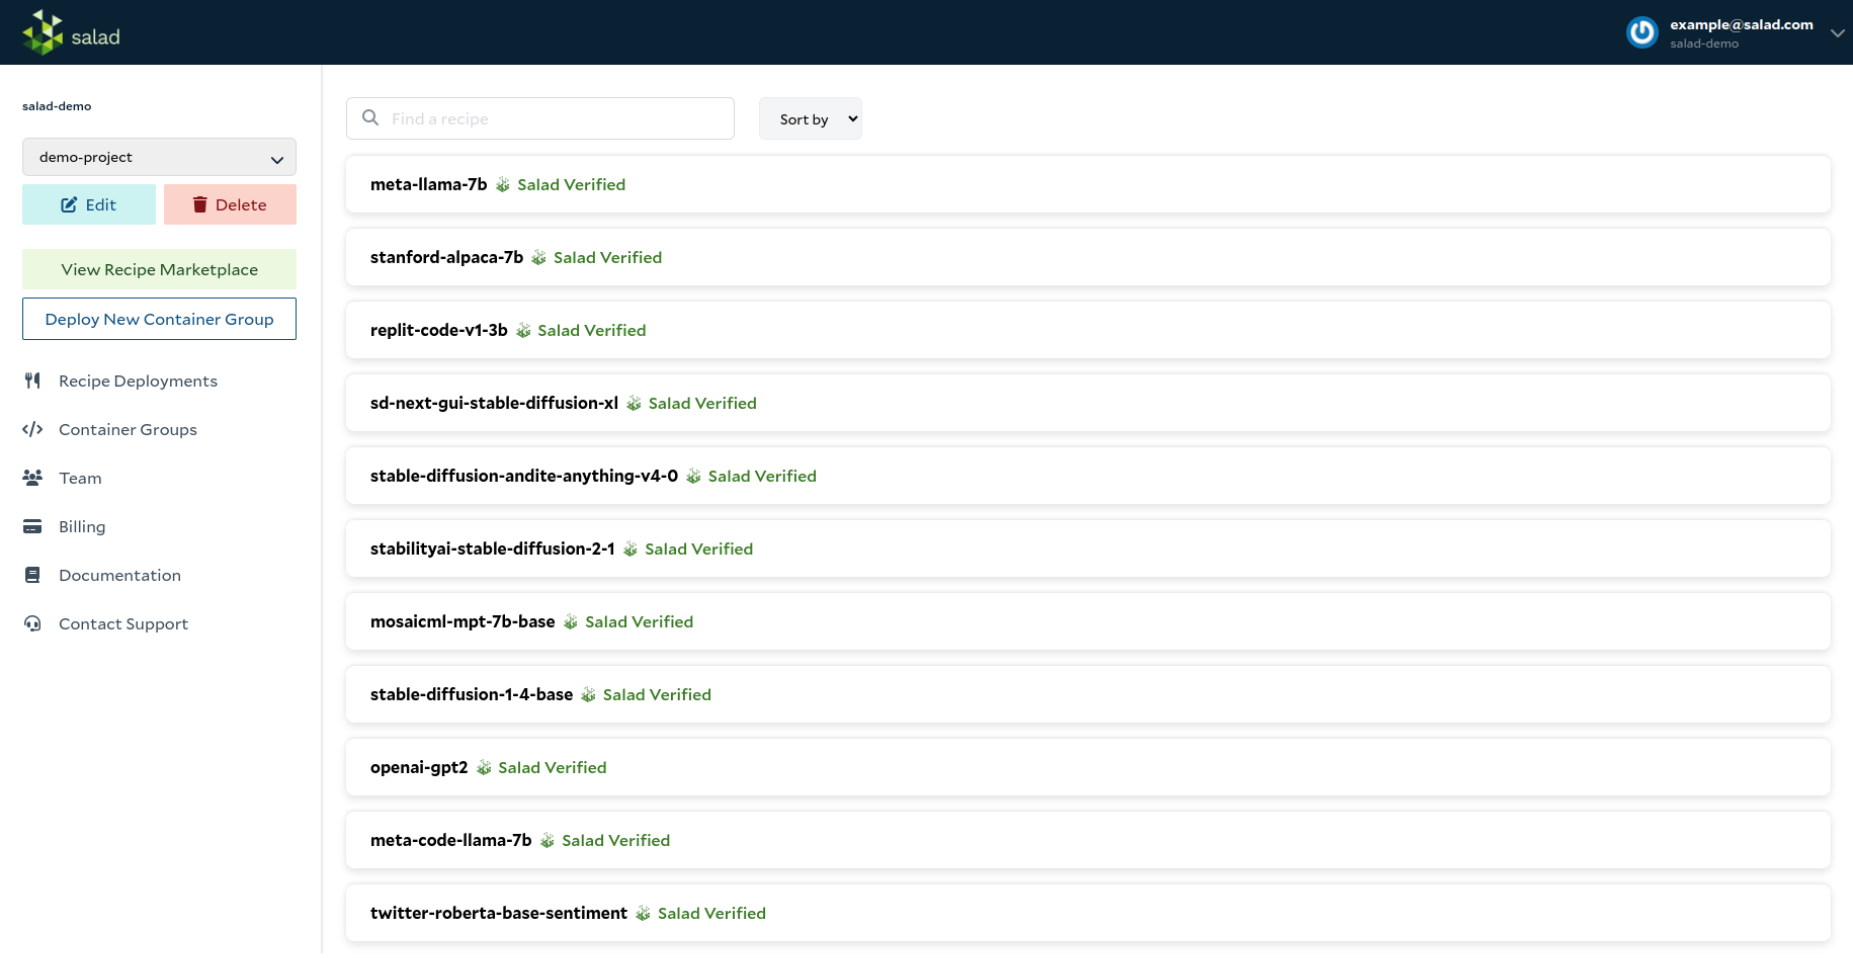The width and height of the screenshot is (1853, 958).
Task: Open the Team page
Action: [80, 478]
